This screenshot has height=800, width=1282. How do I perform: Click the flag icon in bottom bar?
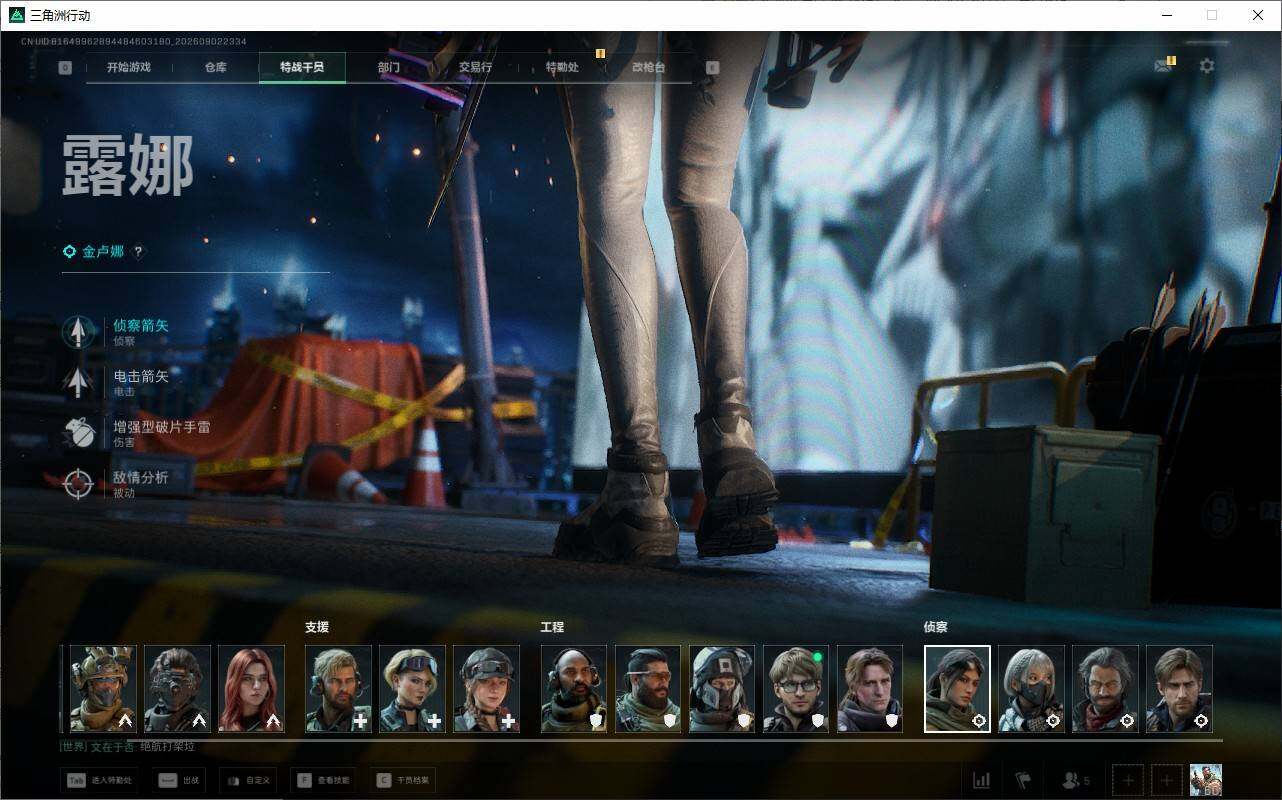tap(1023, 780)
